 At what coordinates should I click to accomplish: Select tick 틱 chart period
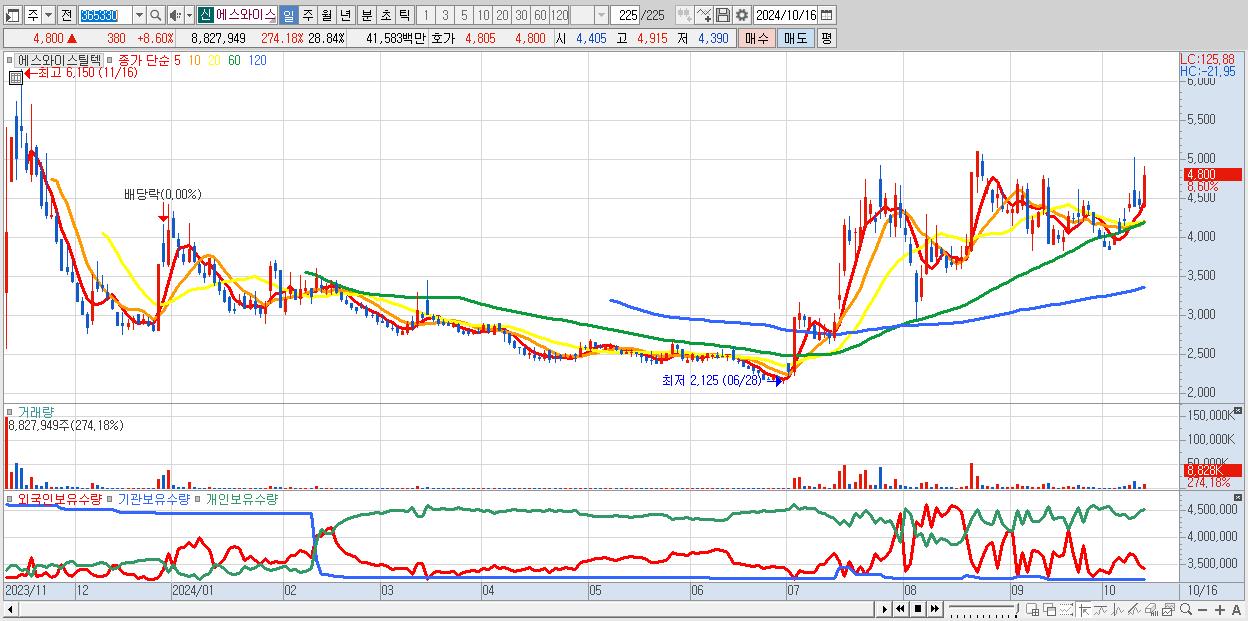coord(404,15)
